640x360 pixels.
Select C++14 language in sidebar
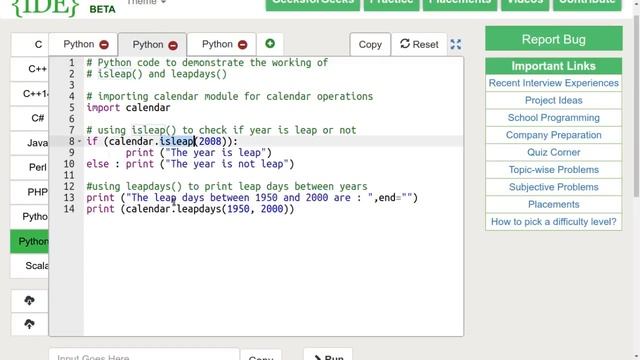[x=31, y=94]
